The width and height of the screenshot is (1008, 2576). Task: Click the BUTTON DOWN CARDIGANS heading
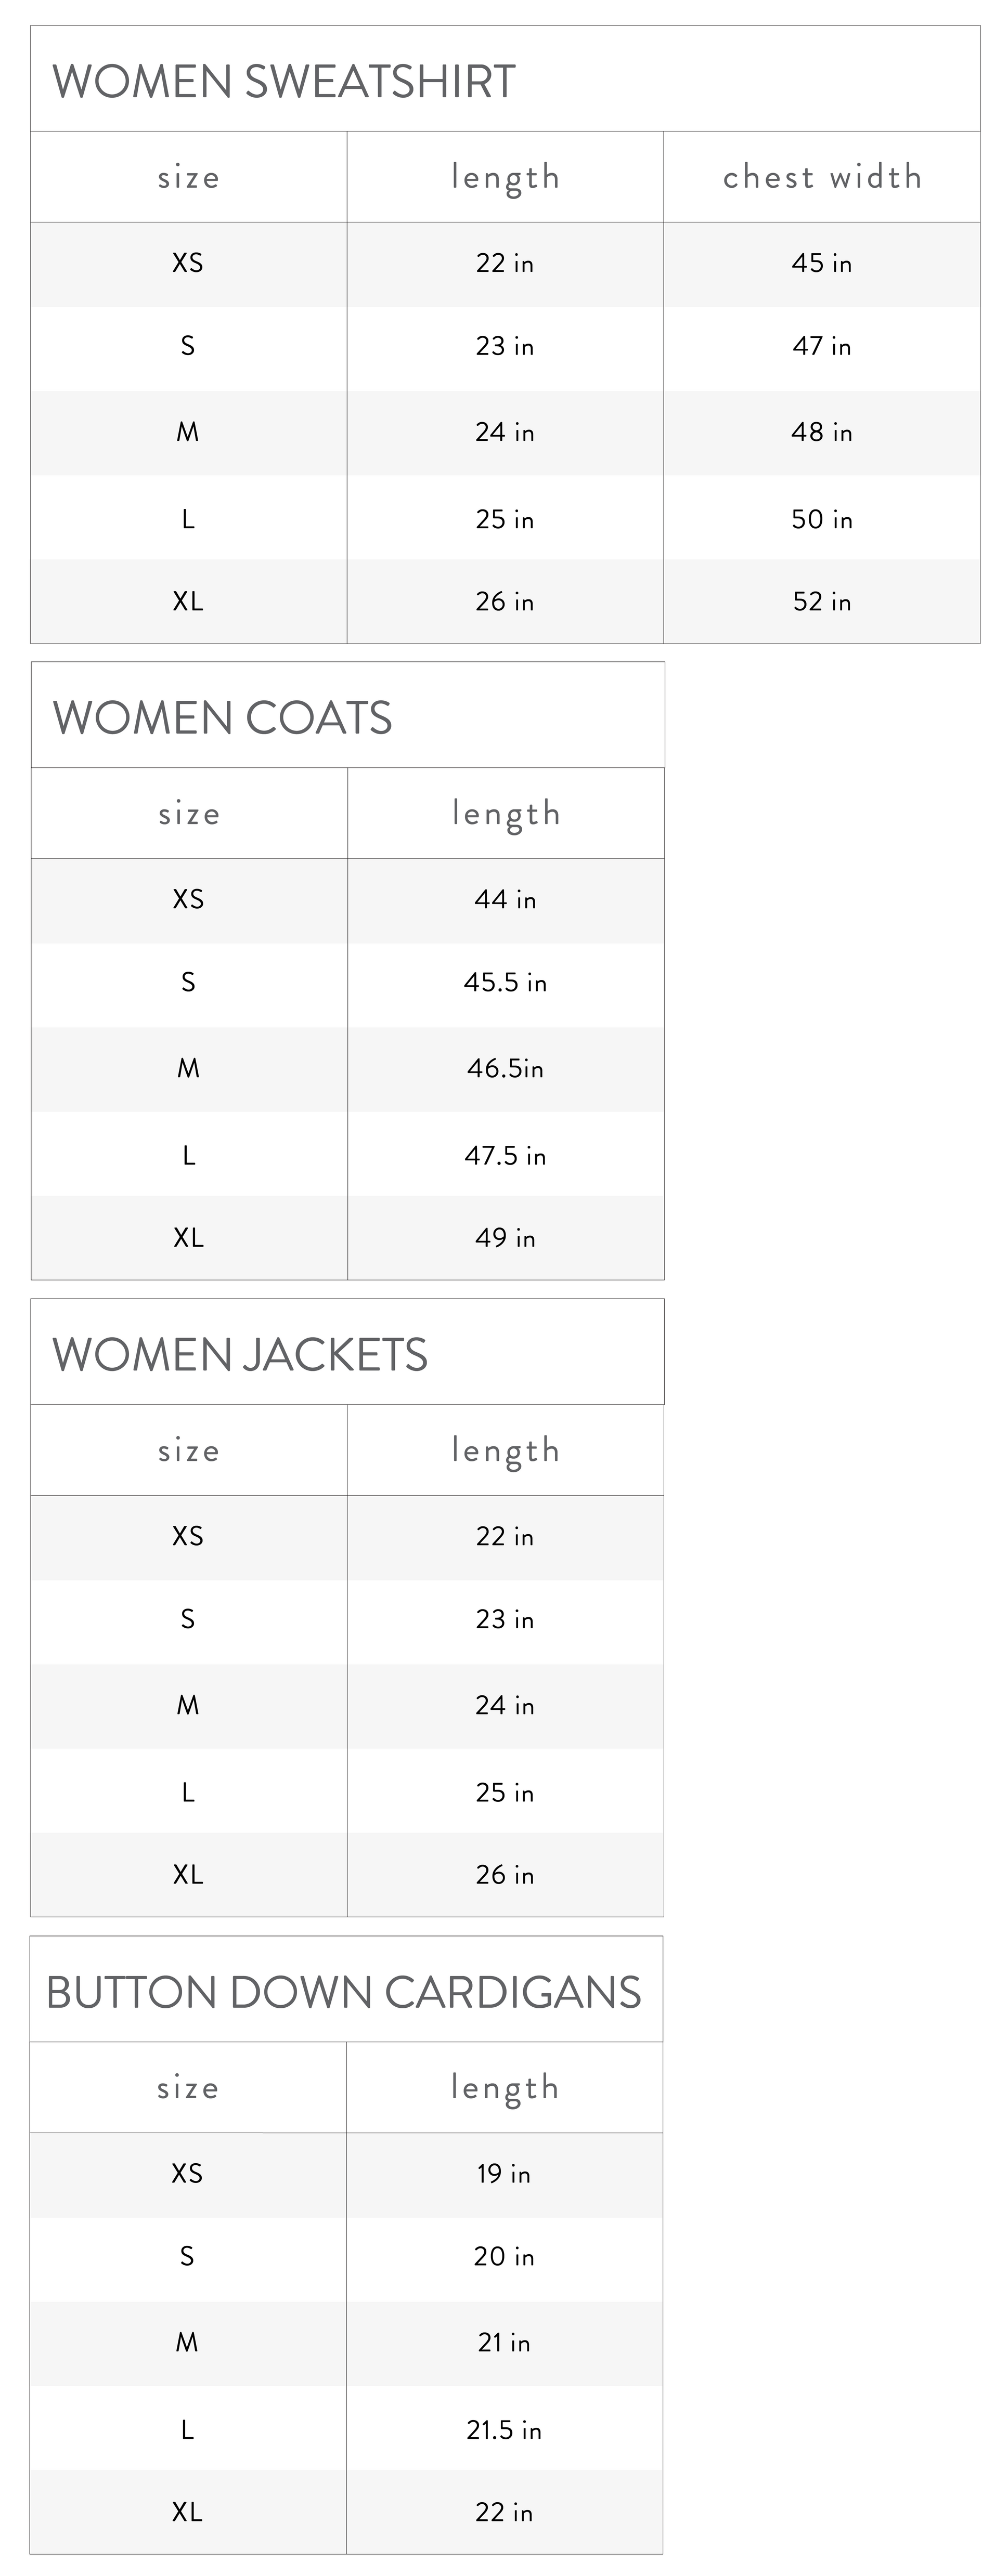point(343,1992)
